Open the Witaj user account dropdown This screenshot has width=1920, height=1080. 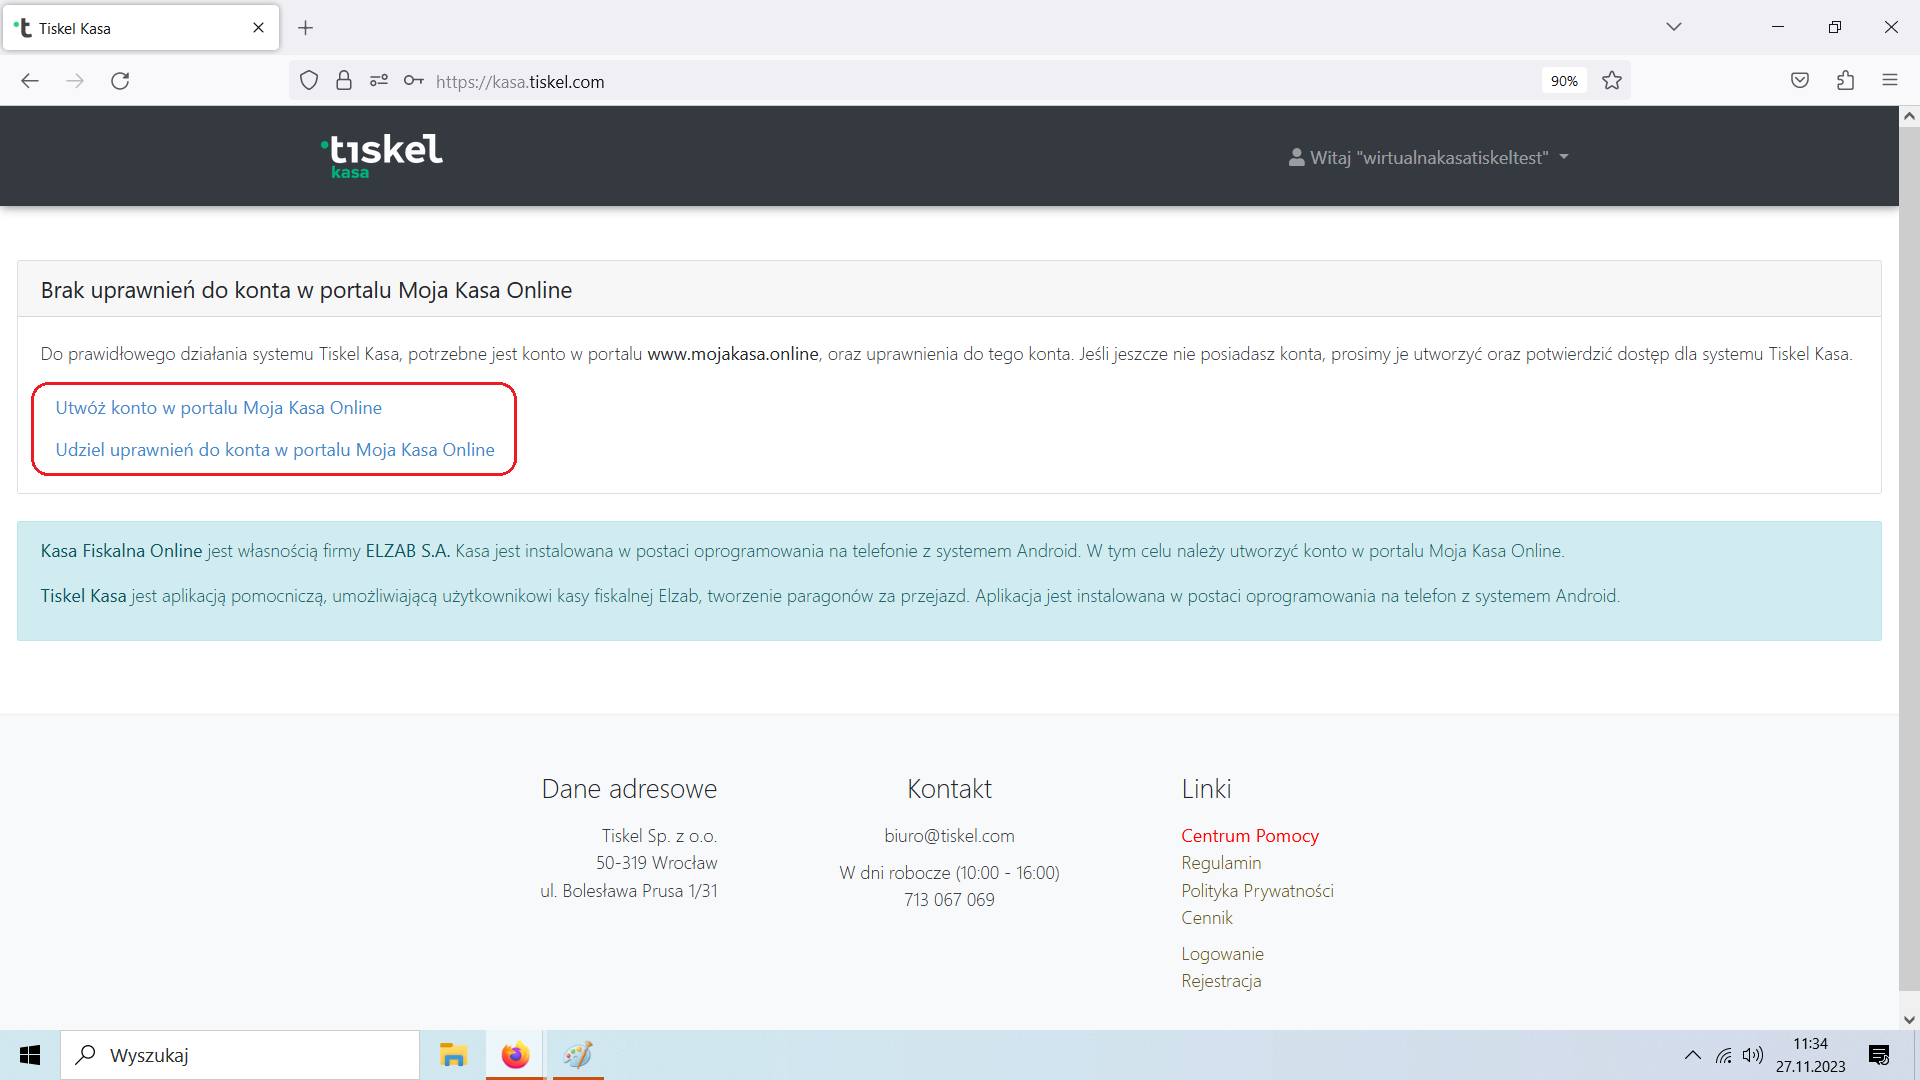[1429, 157]
